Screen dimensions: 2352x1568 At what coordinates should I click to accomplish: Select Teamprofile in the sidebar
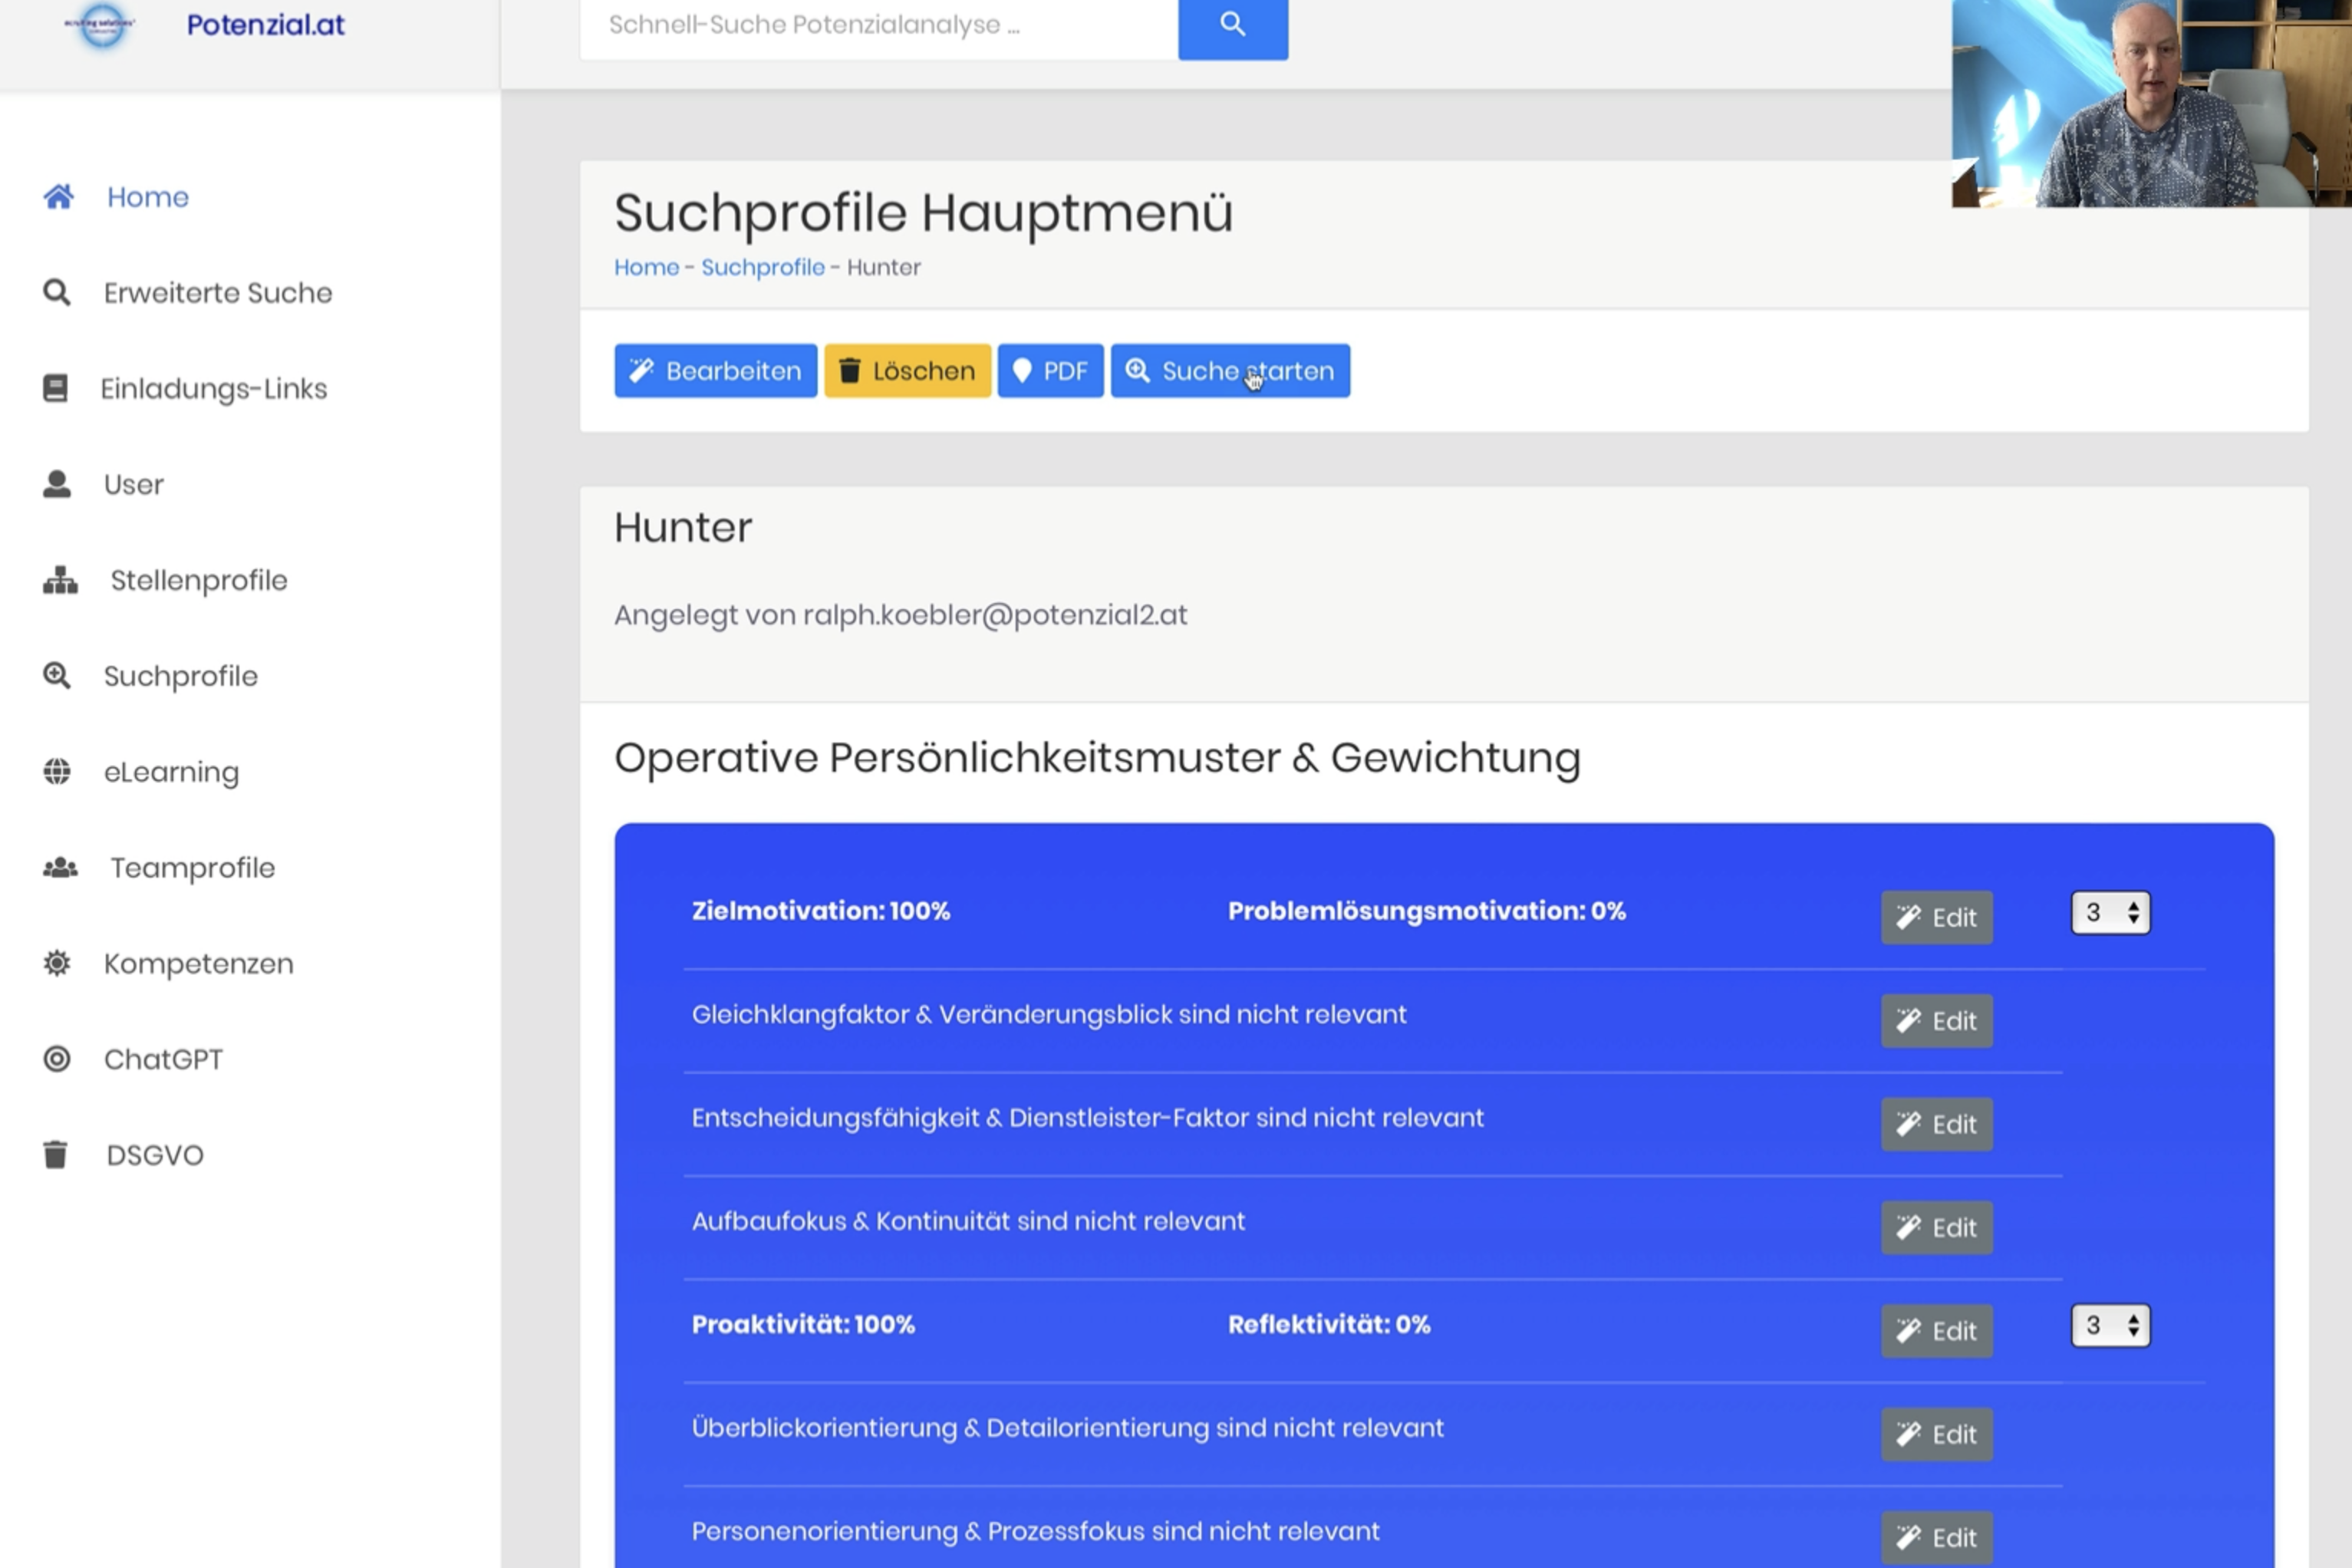(x=193, y=868)
